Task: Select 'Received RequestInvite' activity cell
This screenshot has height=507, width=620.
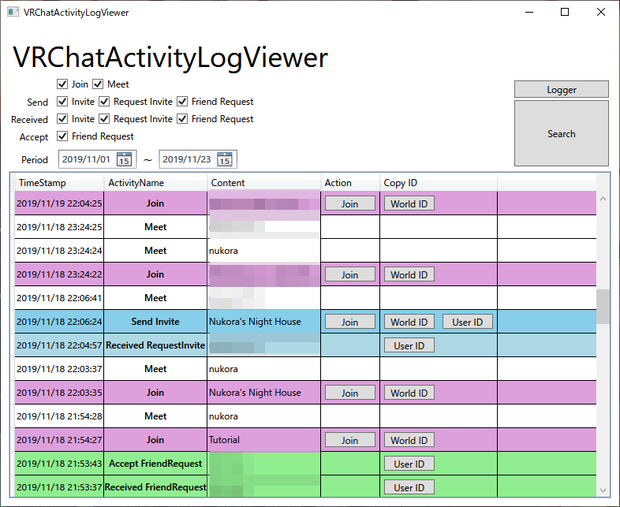Action: pyautogui.click(x=155, y=345)
